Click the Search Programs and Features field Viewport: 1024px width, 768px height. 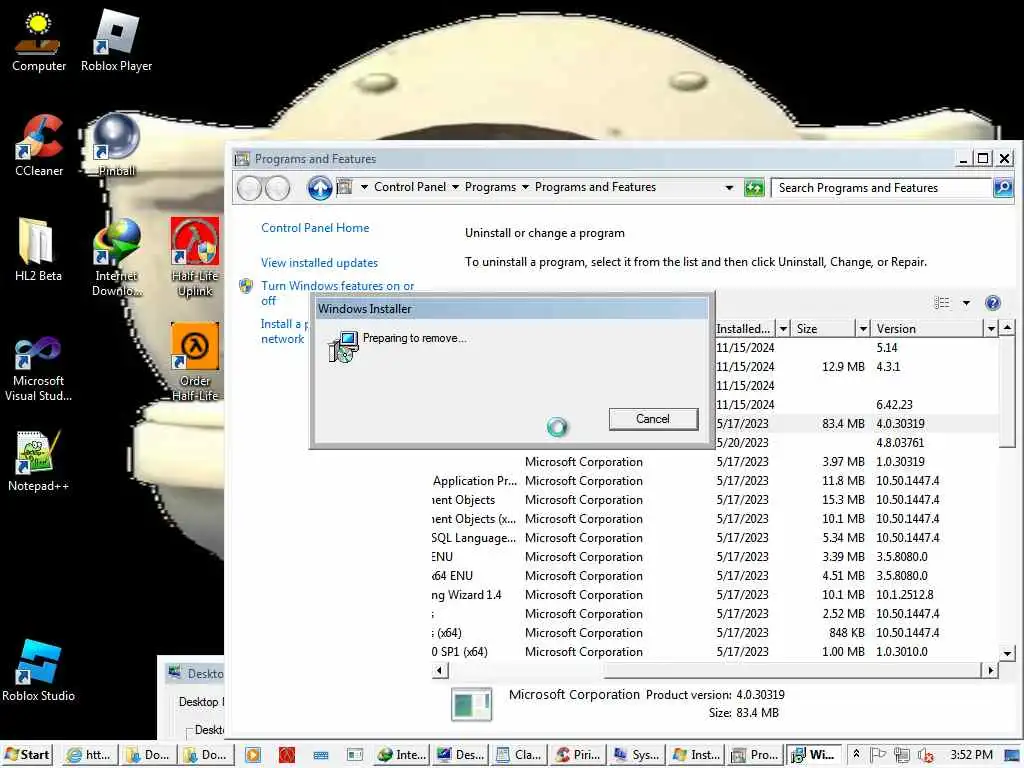pyautogui.click(x=882, y=188)
